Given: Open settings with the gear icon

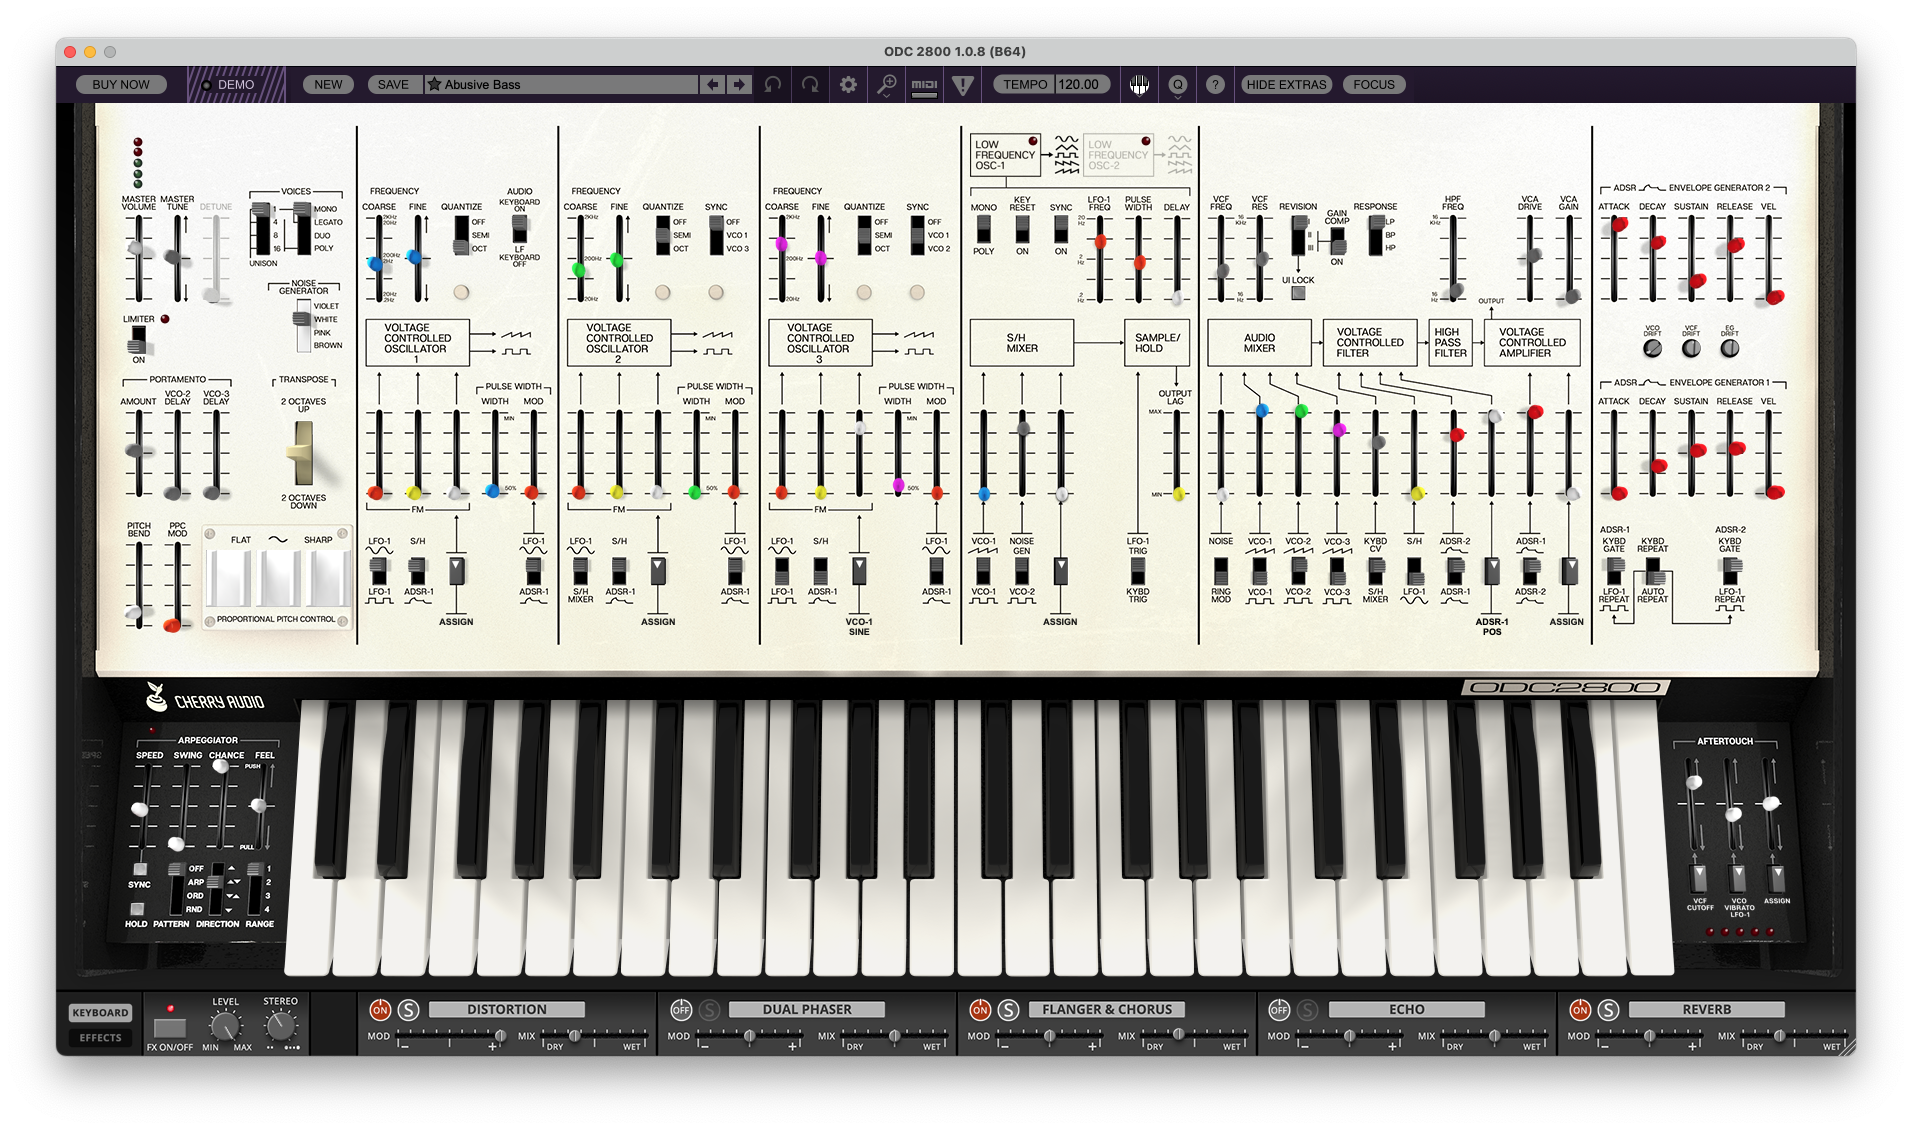Looking at the screenshot, I should pos(848,85).
